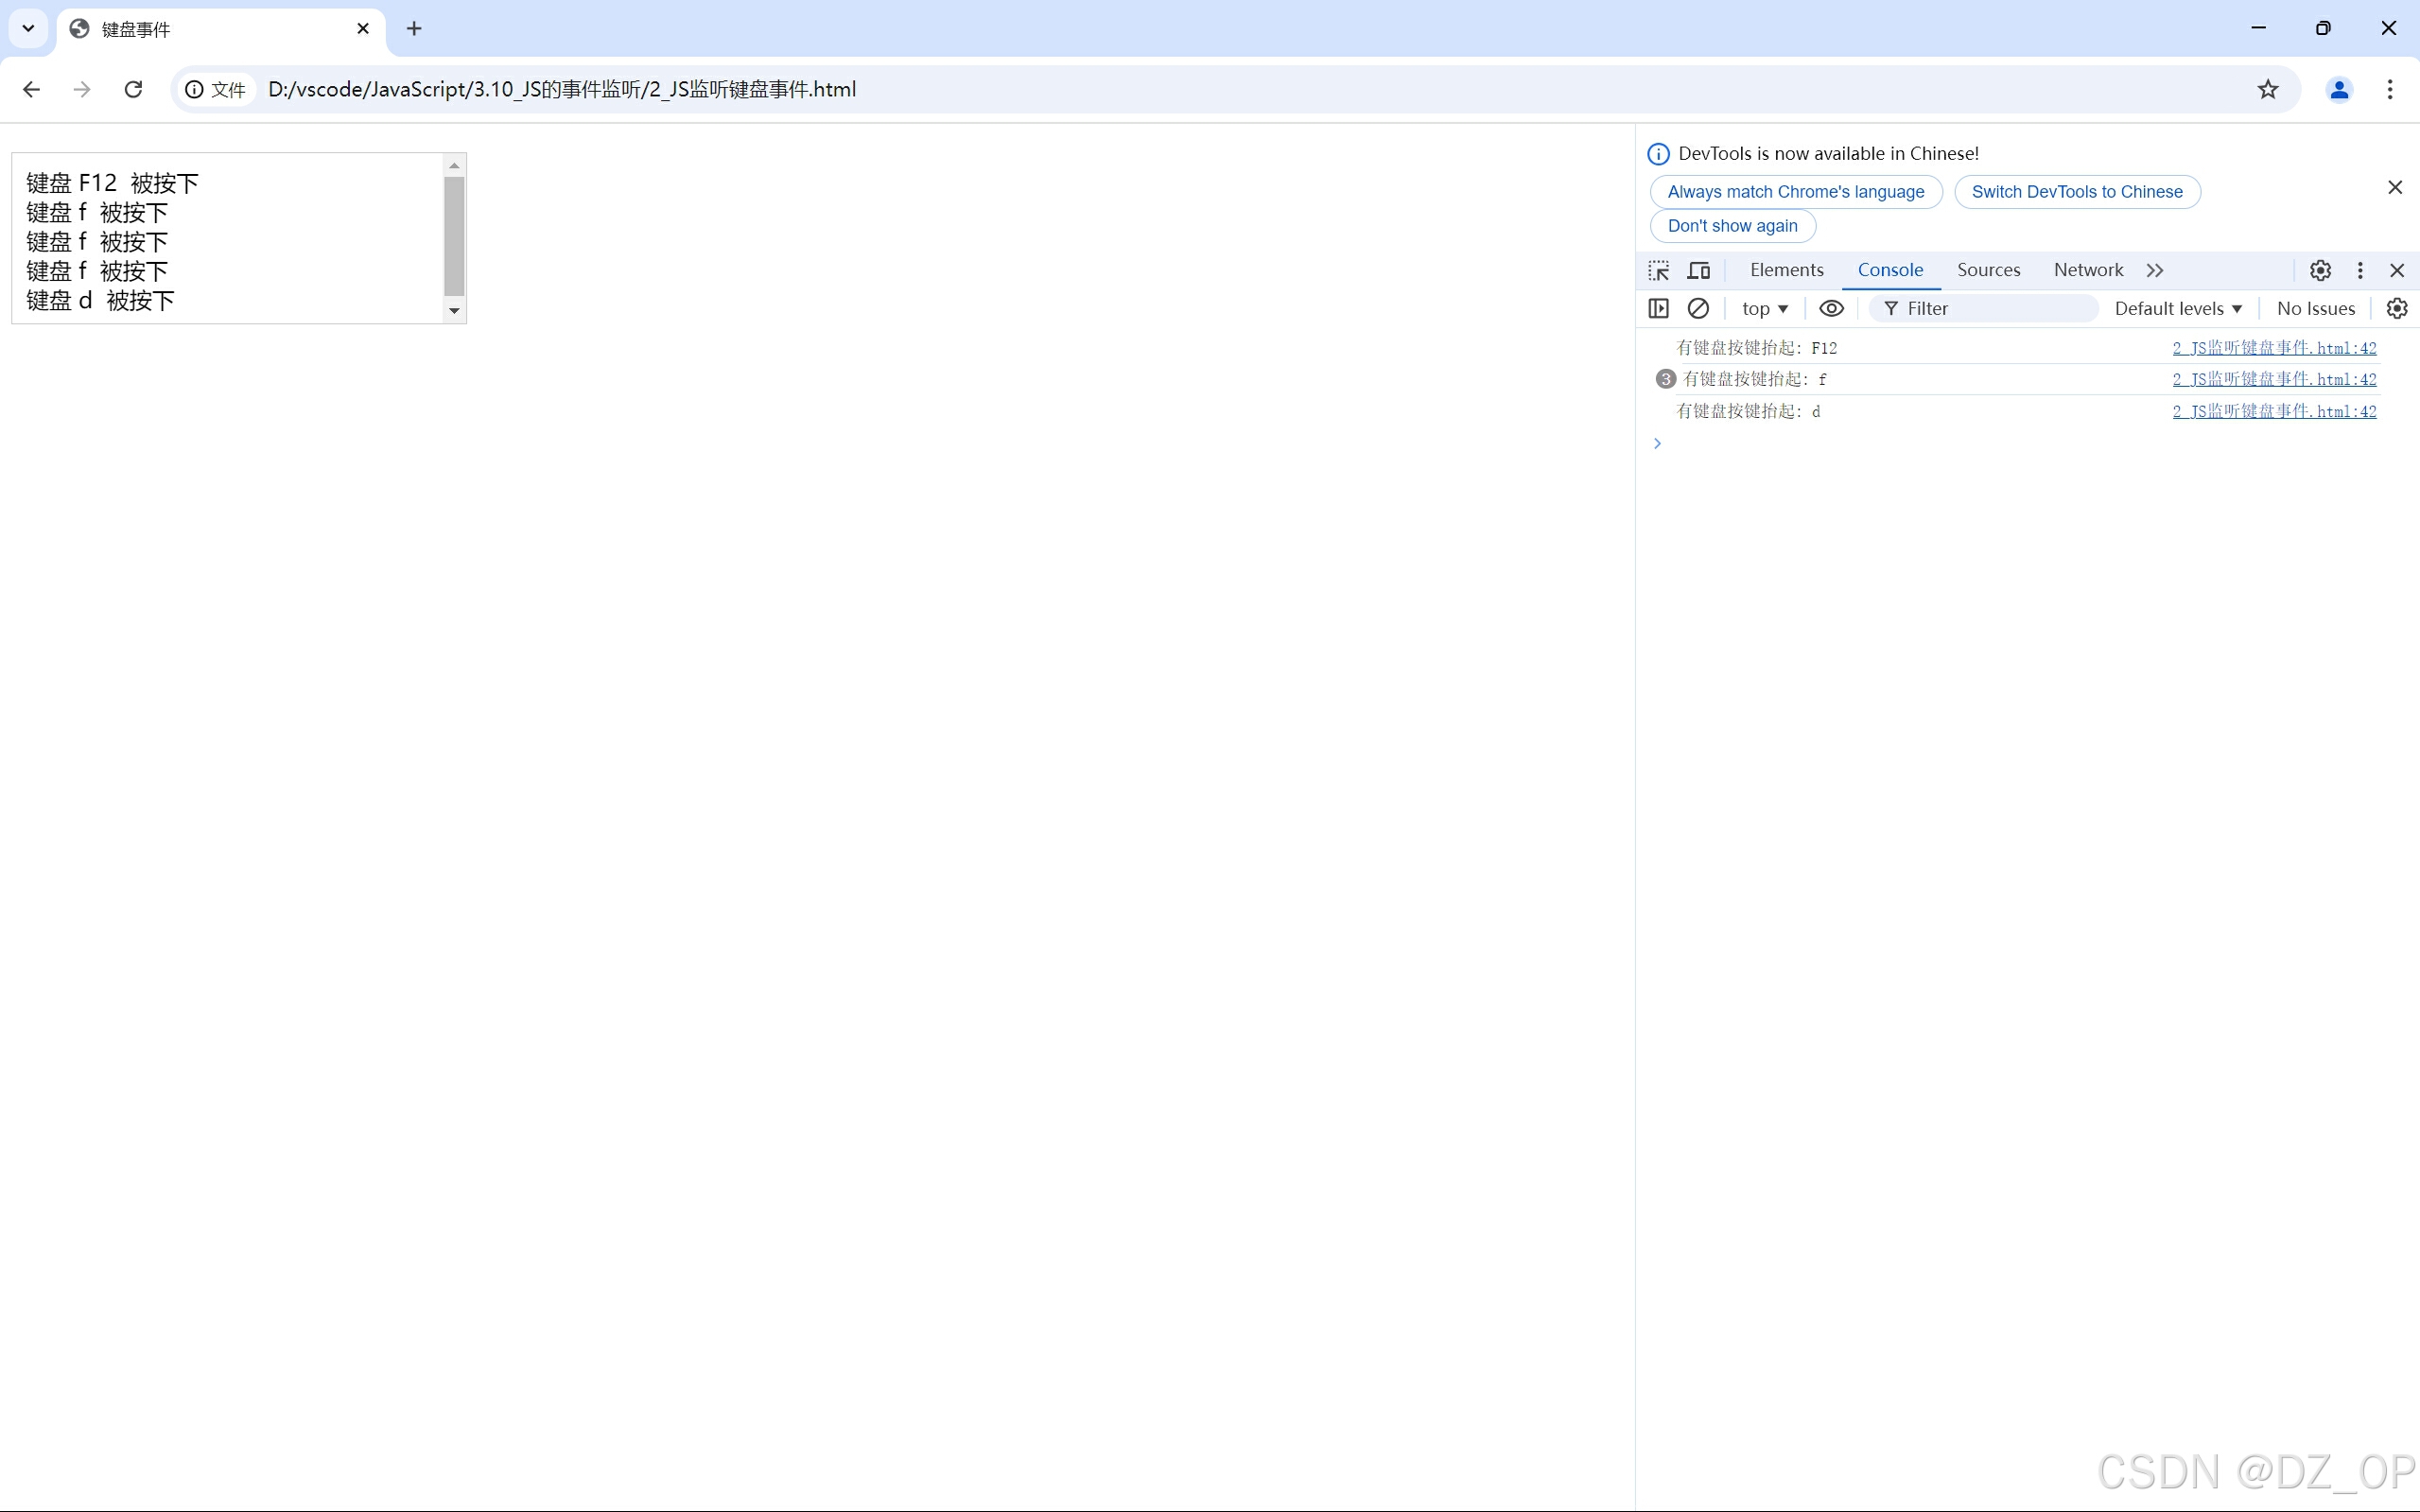Click the inspect element picker icon
Screen dimensions: 2420x1512
[x=1659, y=270]
